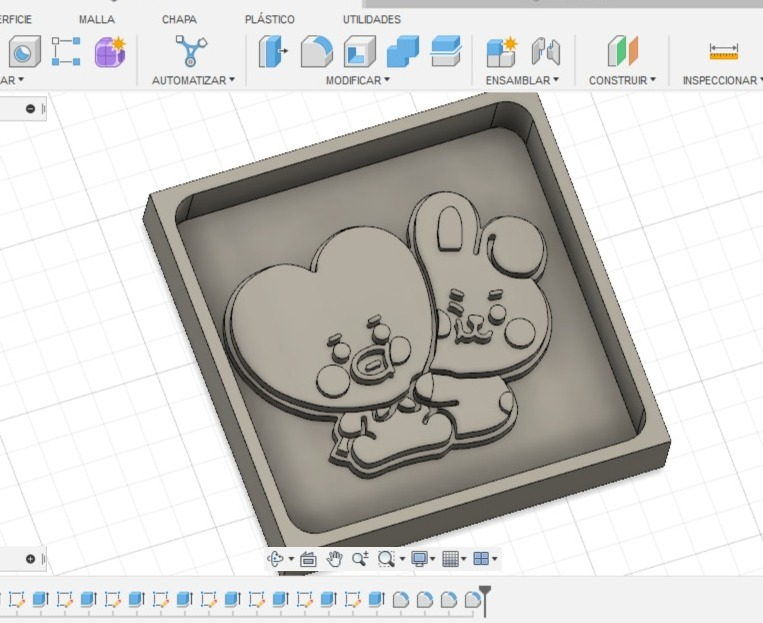Viewport: 763px width, 623px height.
Task: Select the Hole tool icon
Action: (24, 52)
